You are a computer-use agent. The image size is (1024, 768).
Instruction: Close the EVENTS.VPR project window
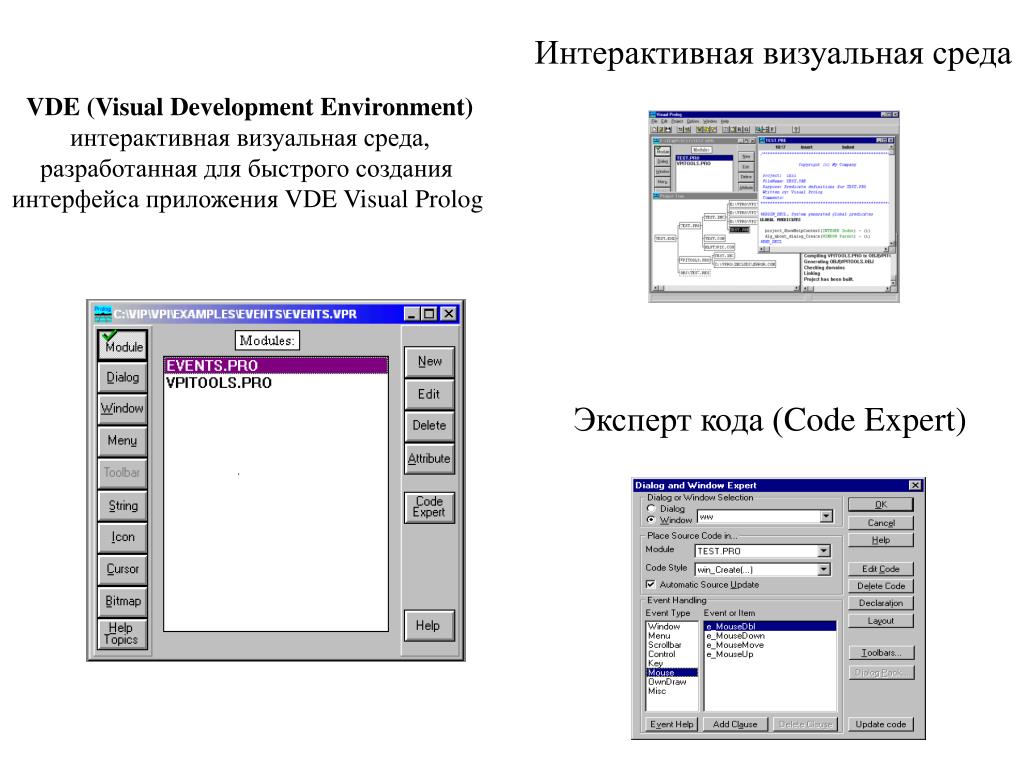(449, 314)
